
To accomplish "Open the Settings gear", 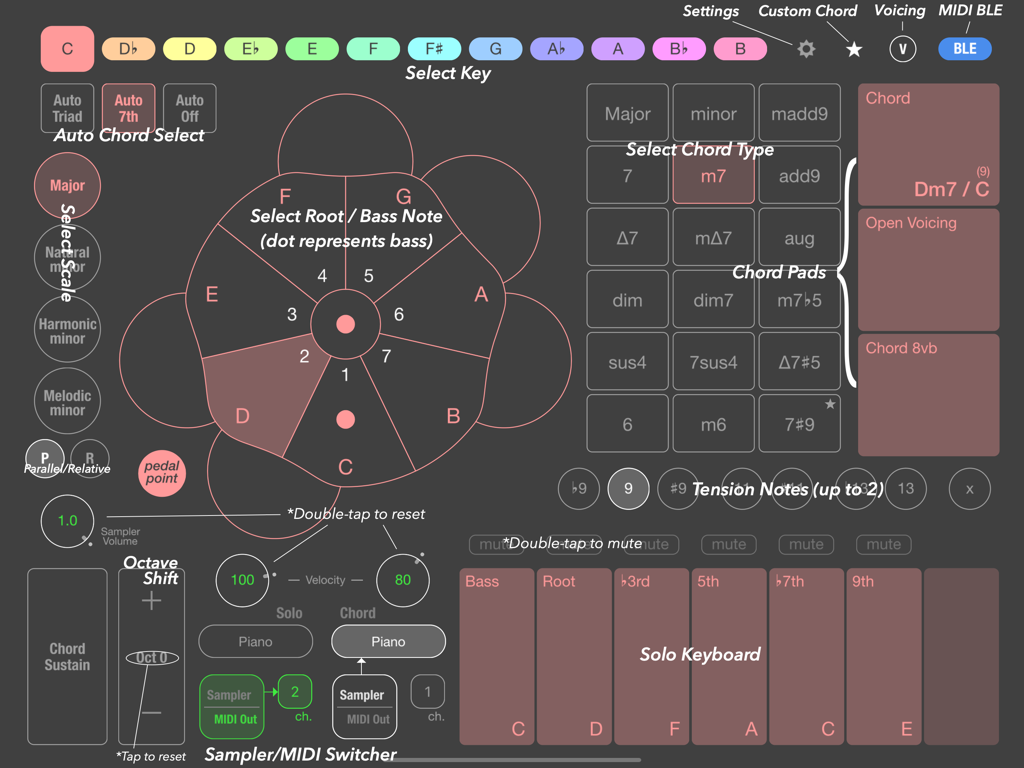I will click(x=806, y=48).
